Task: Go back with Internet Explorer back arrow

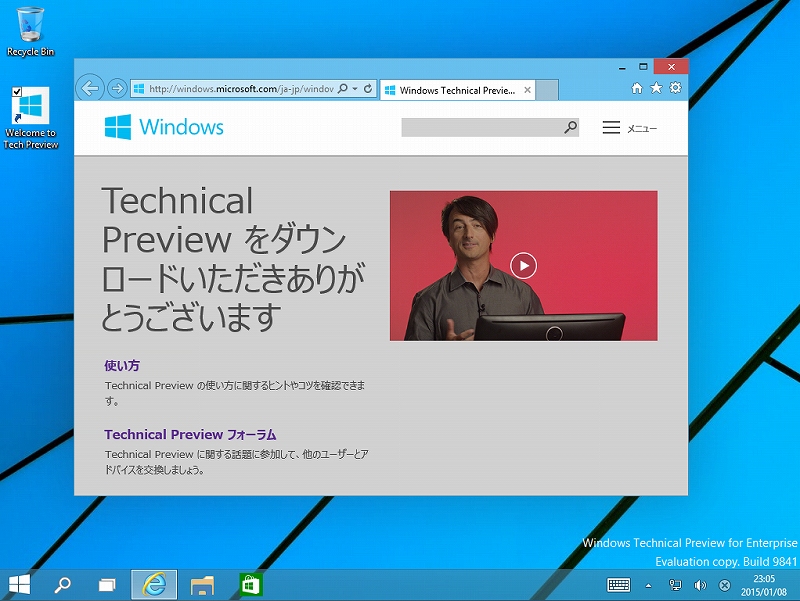Action: [90, 88]
